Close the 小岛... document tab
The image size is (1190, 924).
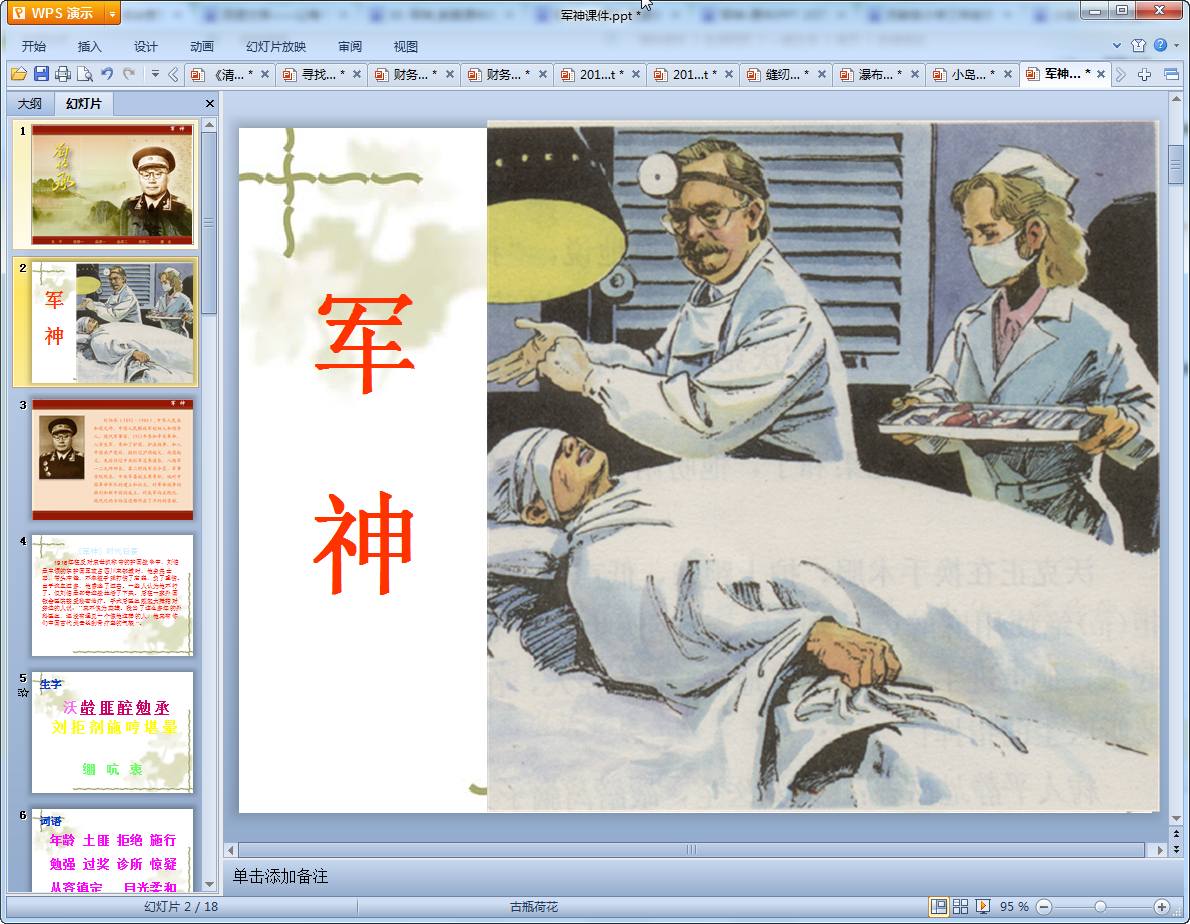pos(1008,74)
